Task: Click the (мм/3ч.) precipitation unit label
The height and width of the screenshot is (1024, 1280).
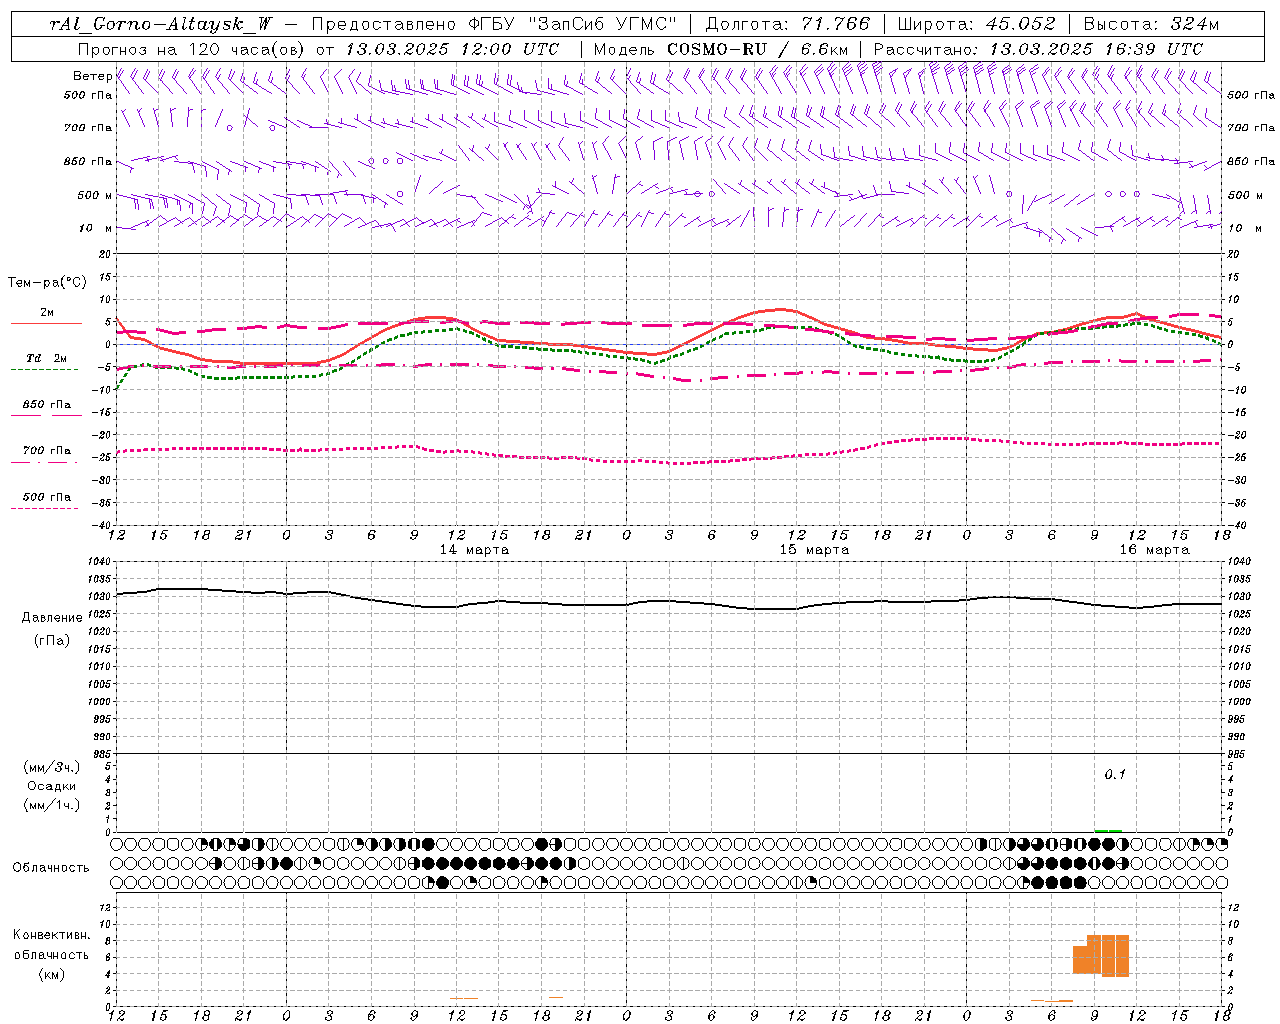Action: (x=52, y=767)
